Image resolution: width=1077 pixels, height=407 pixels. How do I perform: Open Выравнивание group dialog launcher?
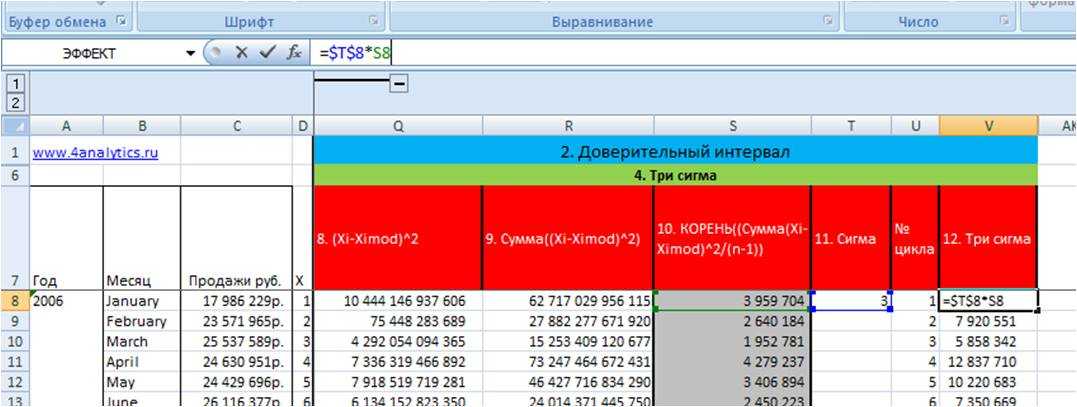click(828, 21)
